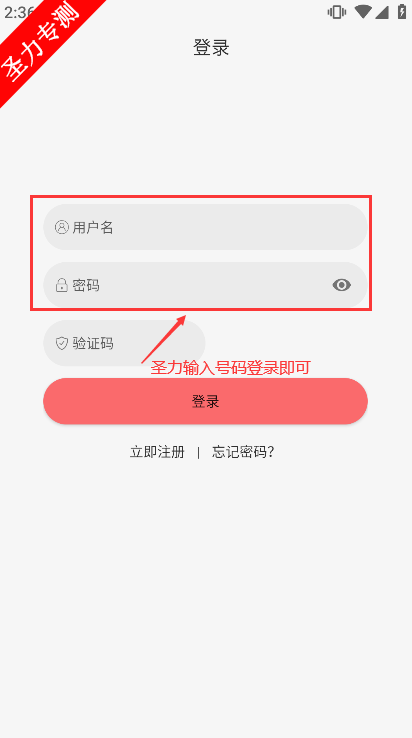
Task: Focus the 密码 input field
Action: pyautogui.click(x=205, y=285)
